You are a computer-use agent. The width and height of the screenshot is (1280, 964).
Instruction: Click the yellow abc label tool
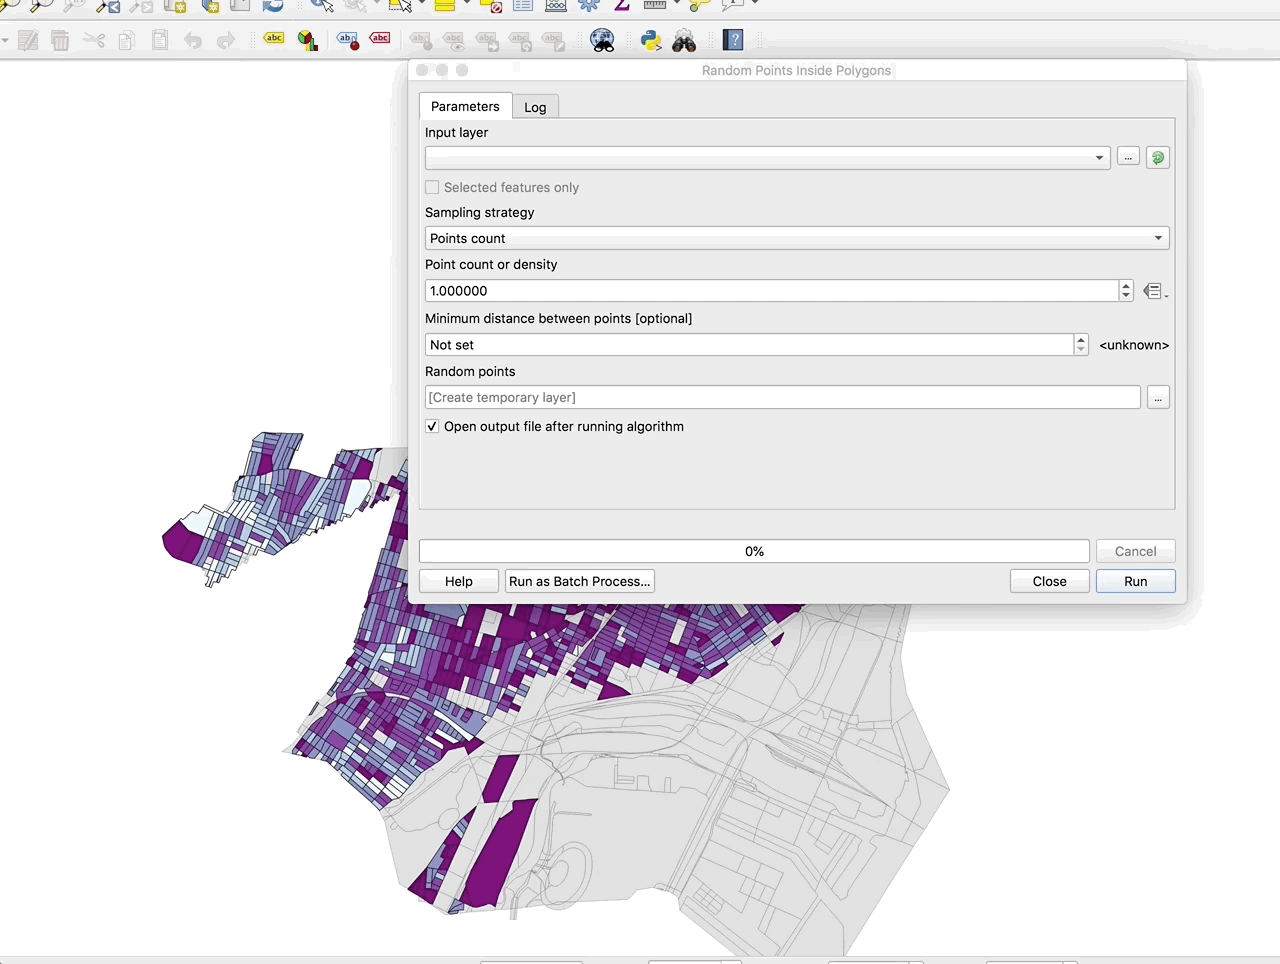pos(274,39)
